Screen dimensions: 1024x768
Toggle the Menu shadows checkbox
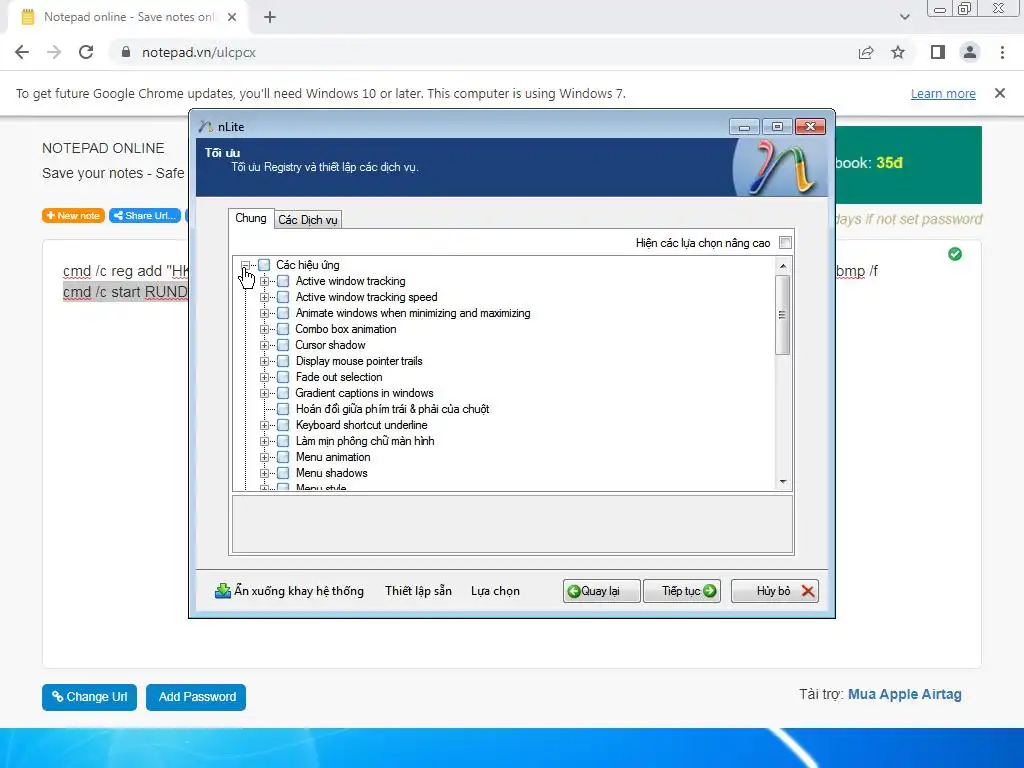pyautogui.click(x=283, y=473)
